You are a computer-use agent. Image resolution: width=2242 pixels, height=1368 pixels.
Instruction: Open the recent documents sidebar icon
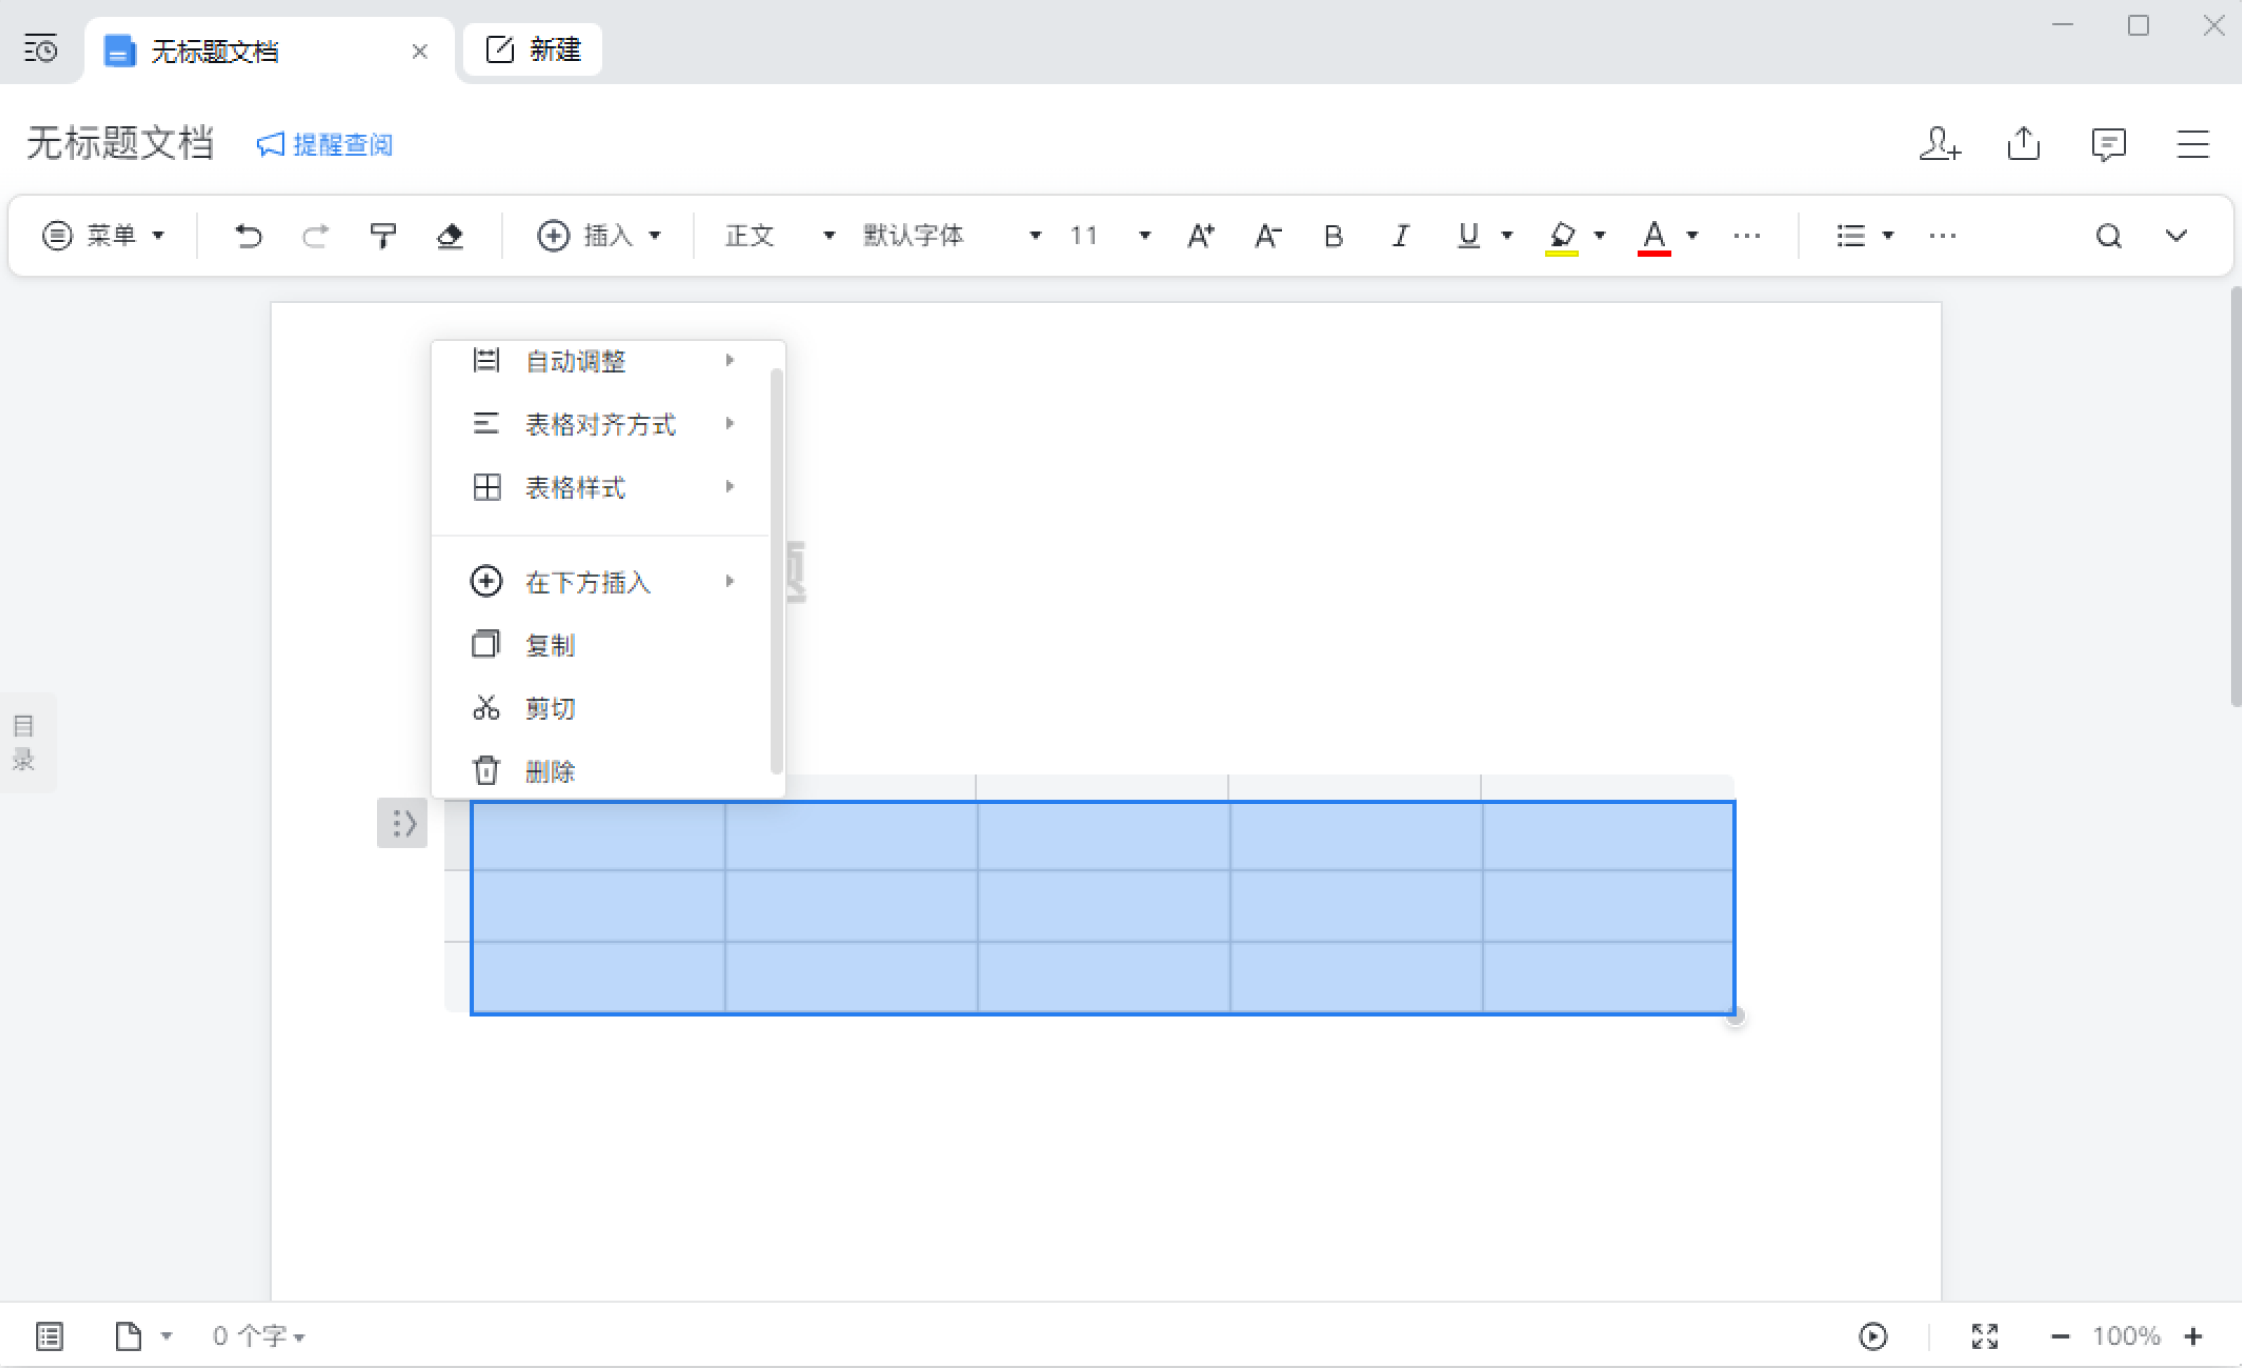[x=41, y=48]
